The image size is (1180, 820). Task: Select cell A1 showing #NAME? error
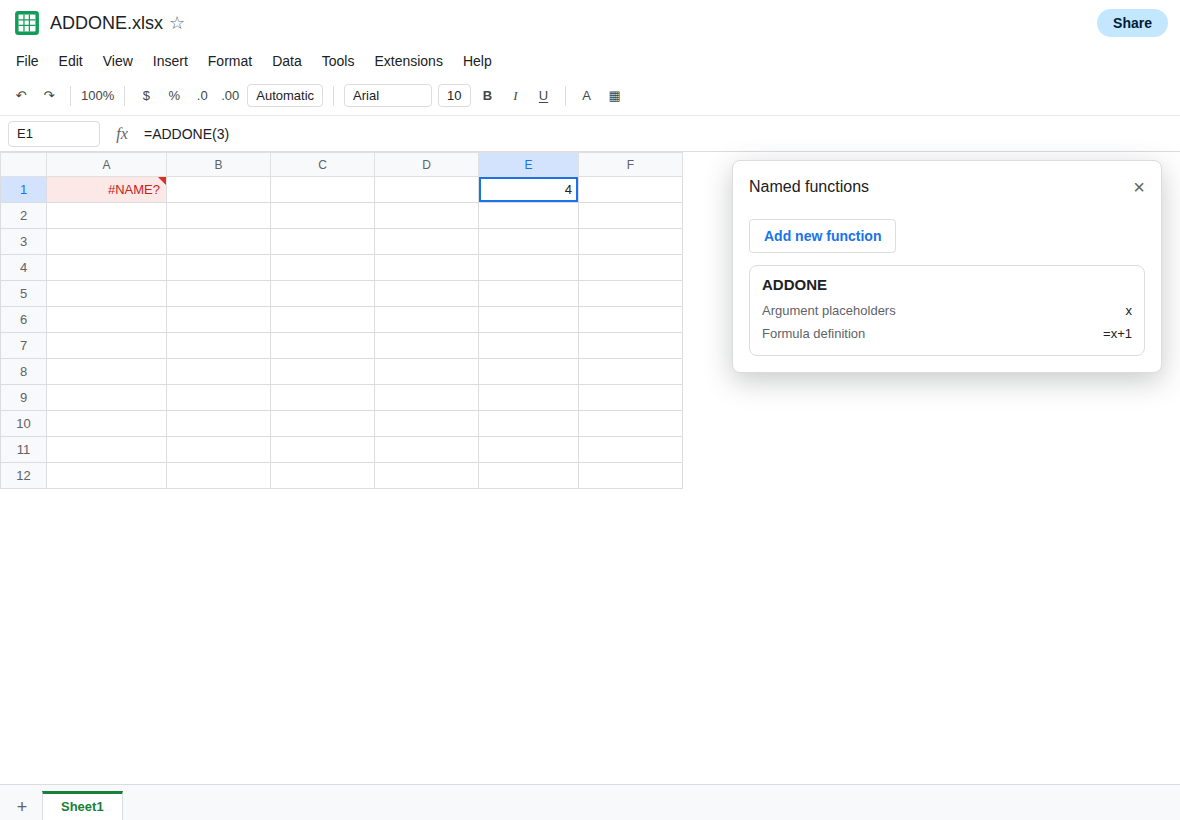106,190
